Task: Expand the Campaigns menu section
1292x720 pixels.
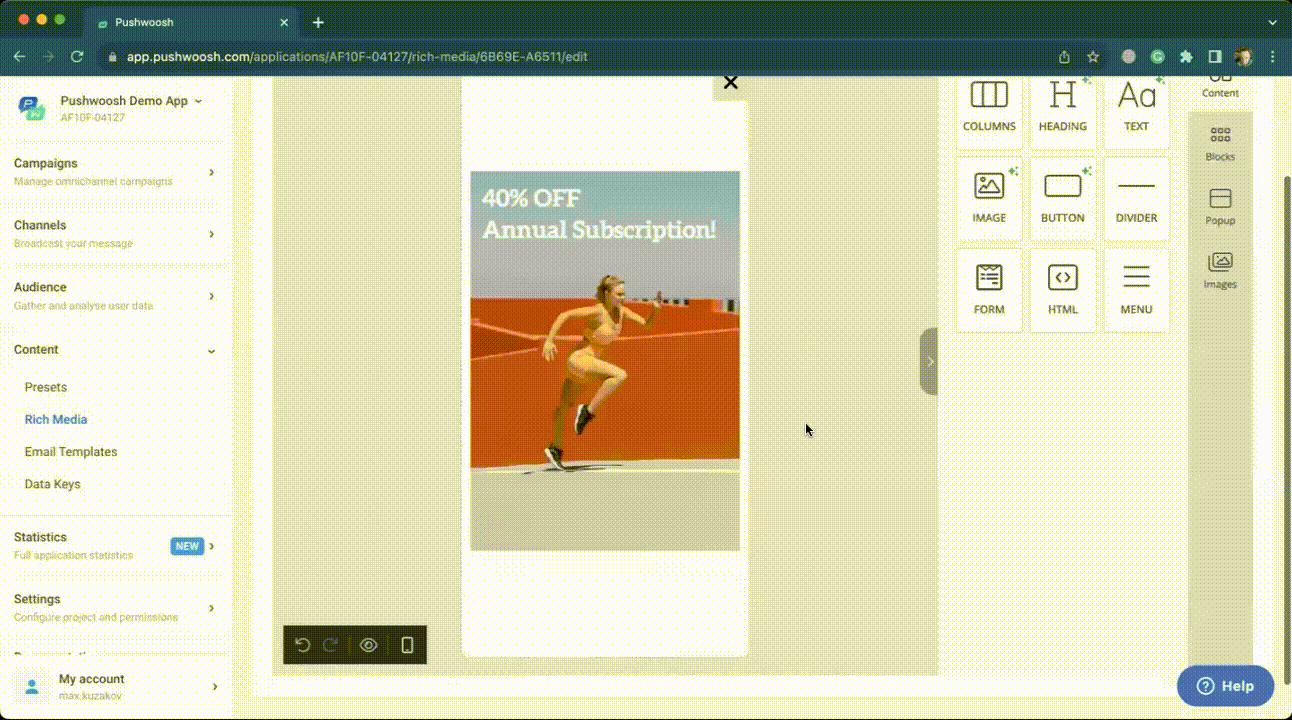Action: [116, 171]
